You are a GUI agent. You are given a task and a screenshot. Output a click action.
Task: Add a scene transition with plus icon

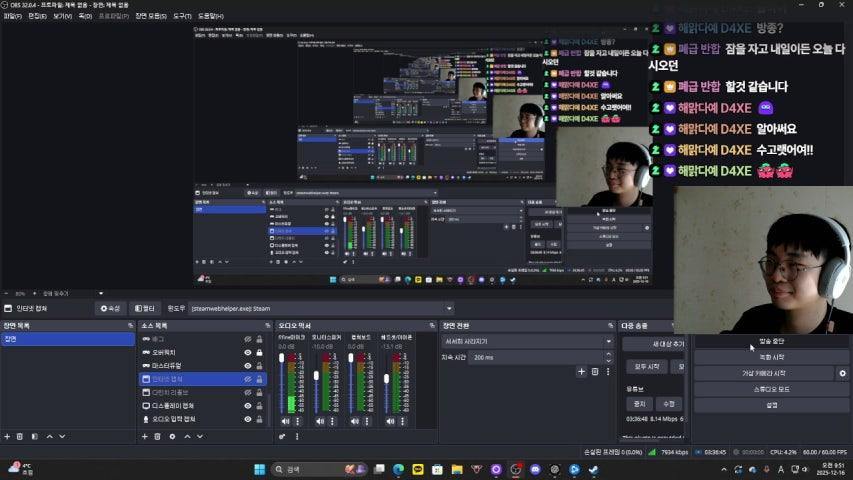pyautogui.click(x=581, y=372)
